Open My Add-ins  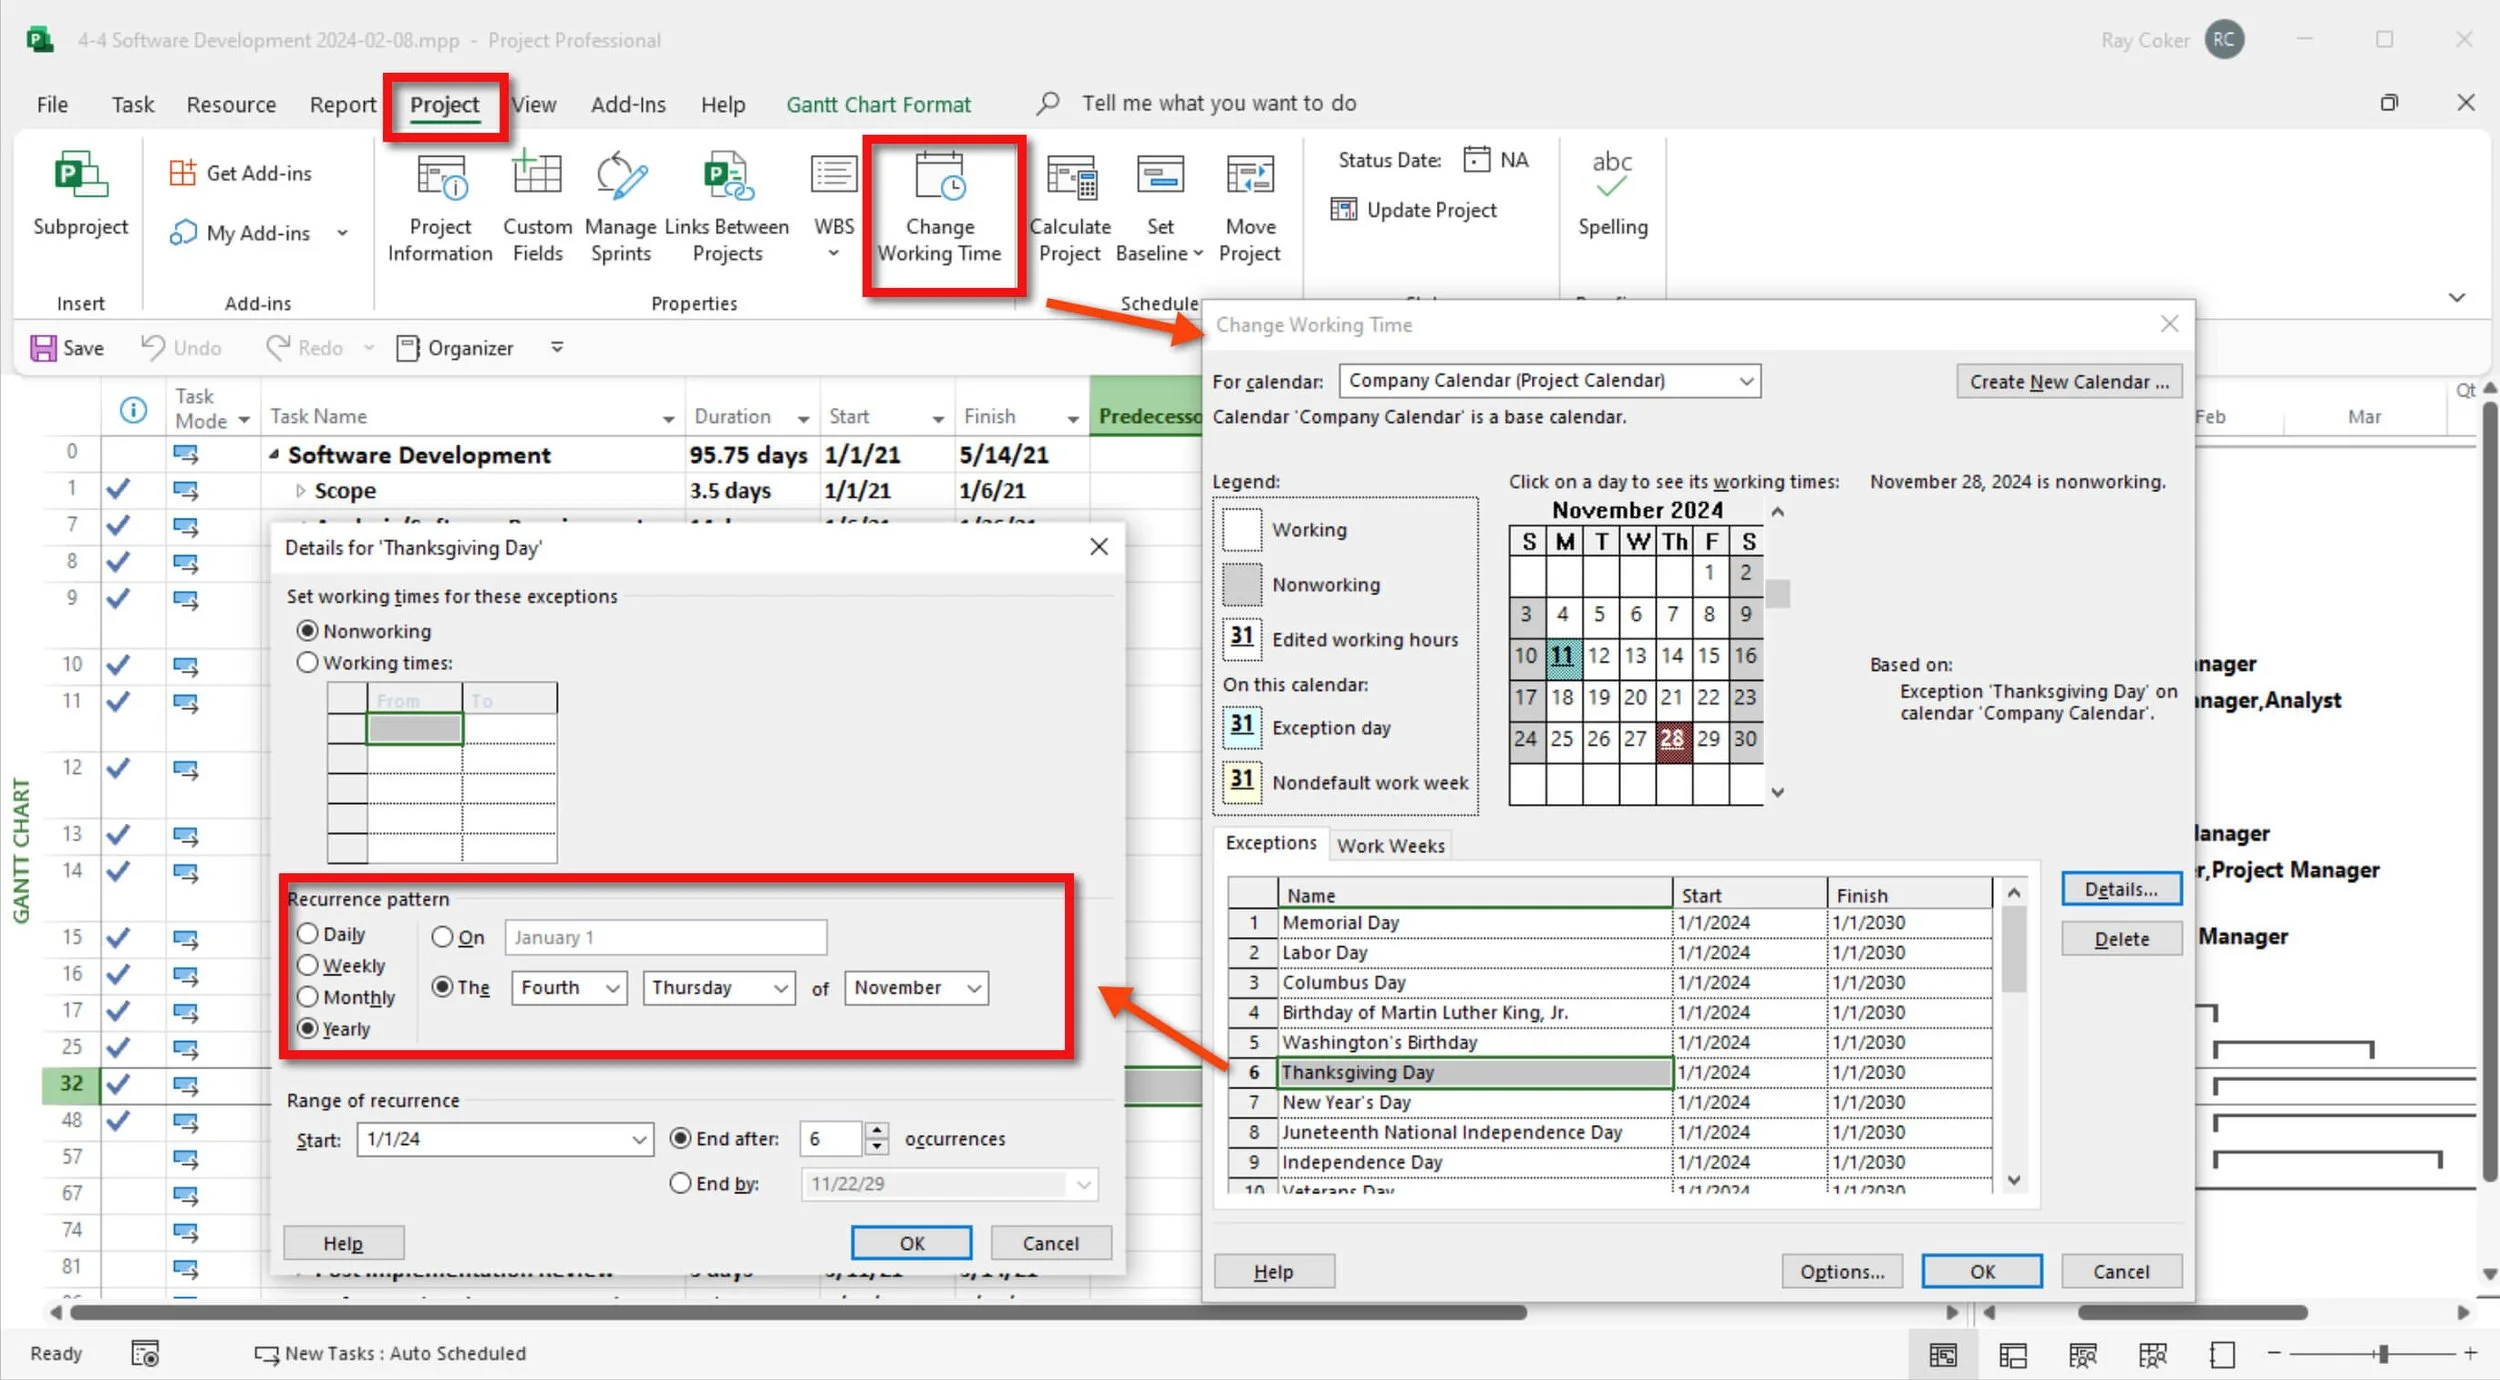(x=258, y=233)
